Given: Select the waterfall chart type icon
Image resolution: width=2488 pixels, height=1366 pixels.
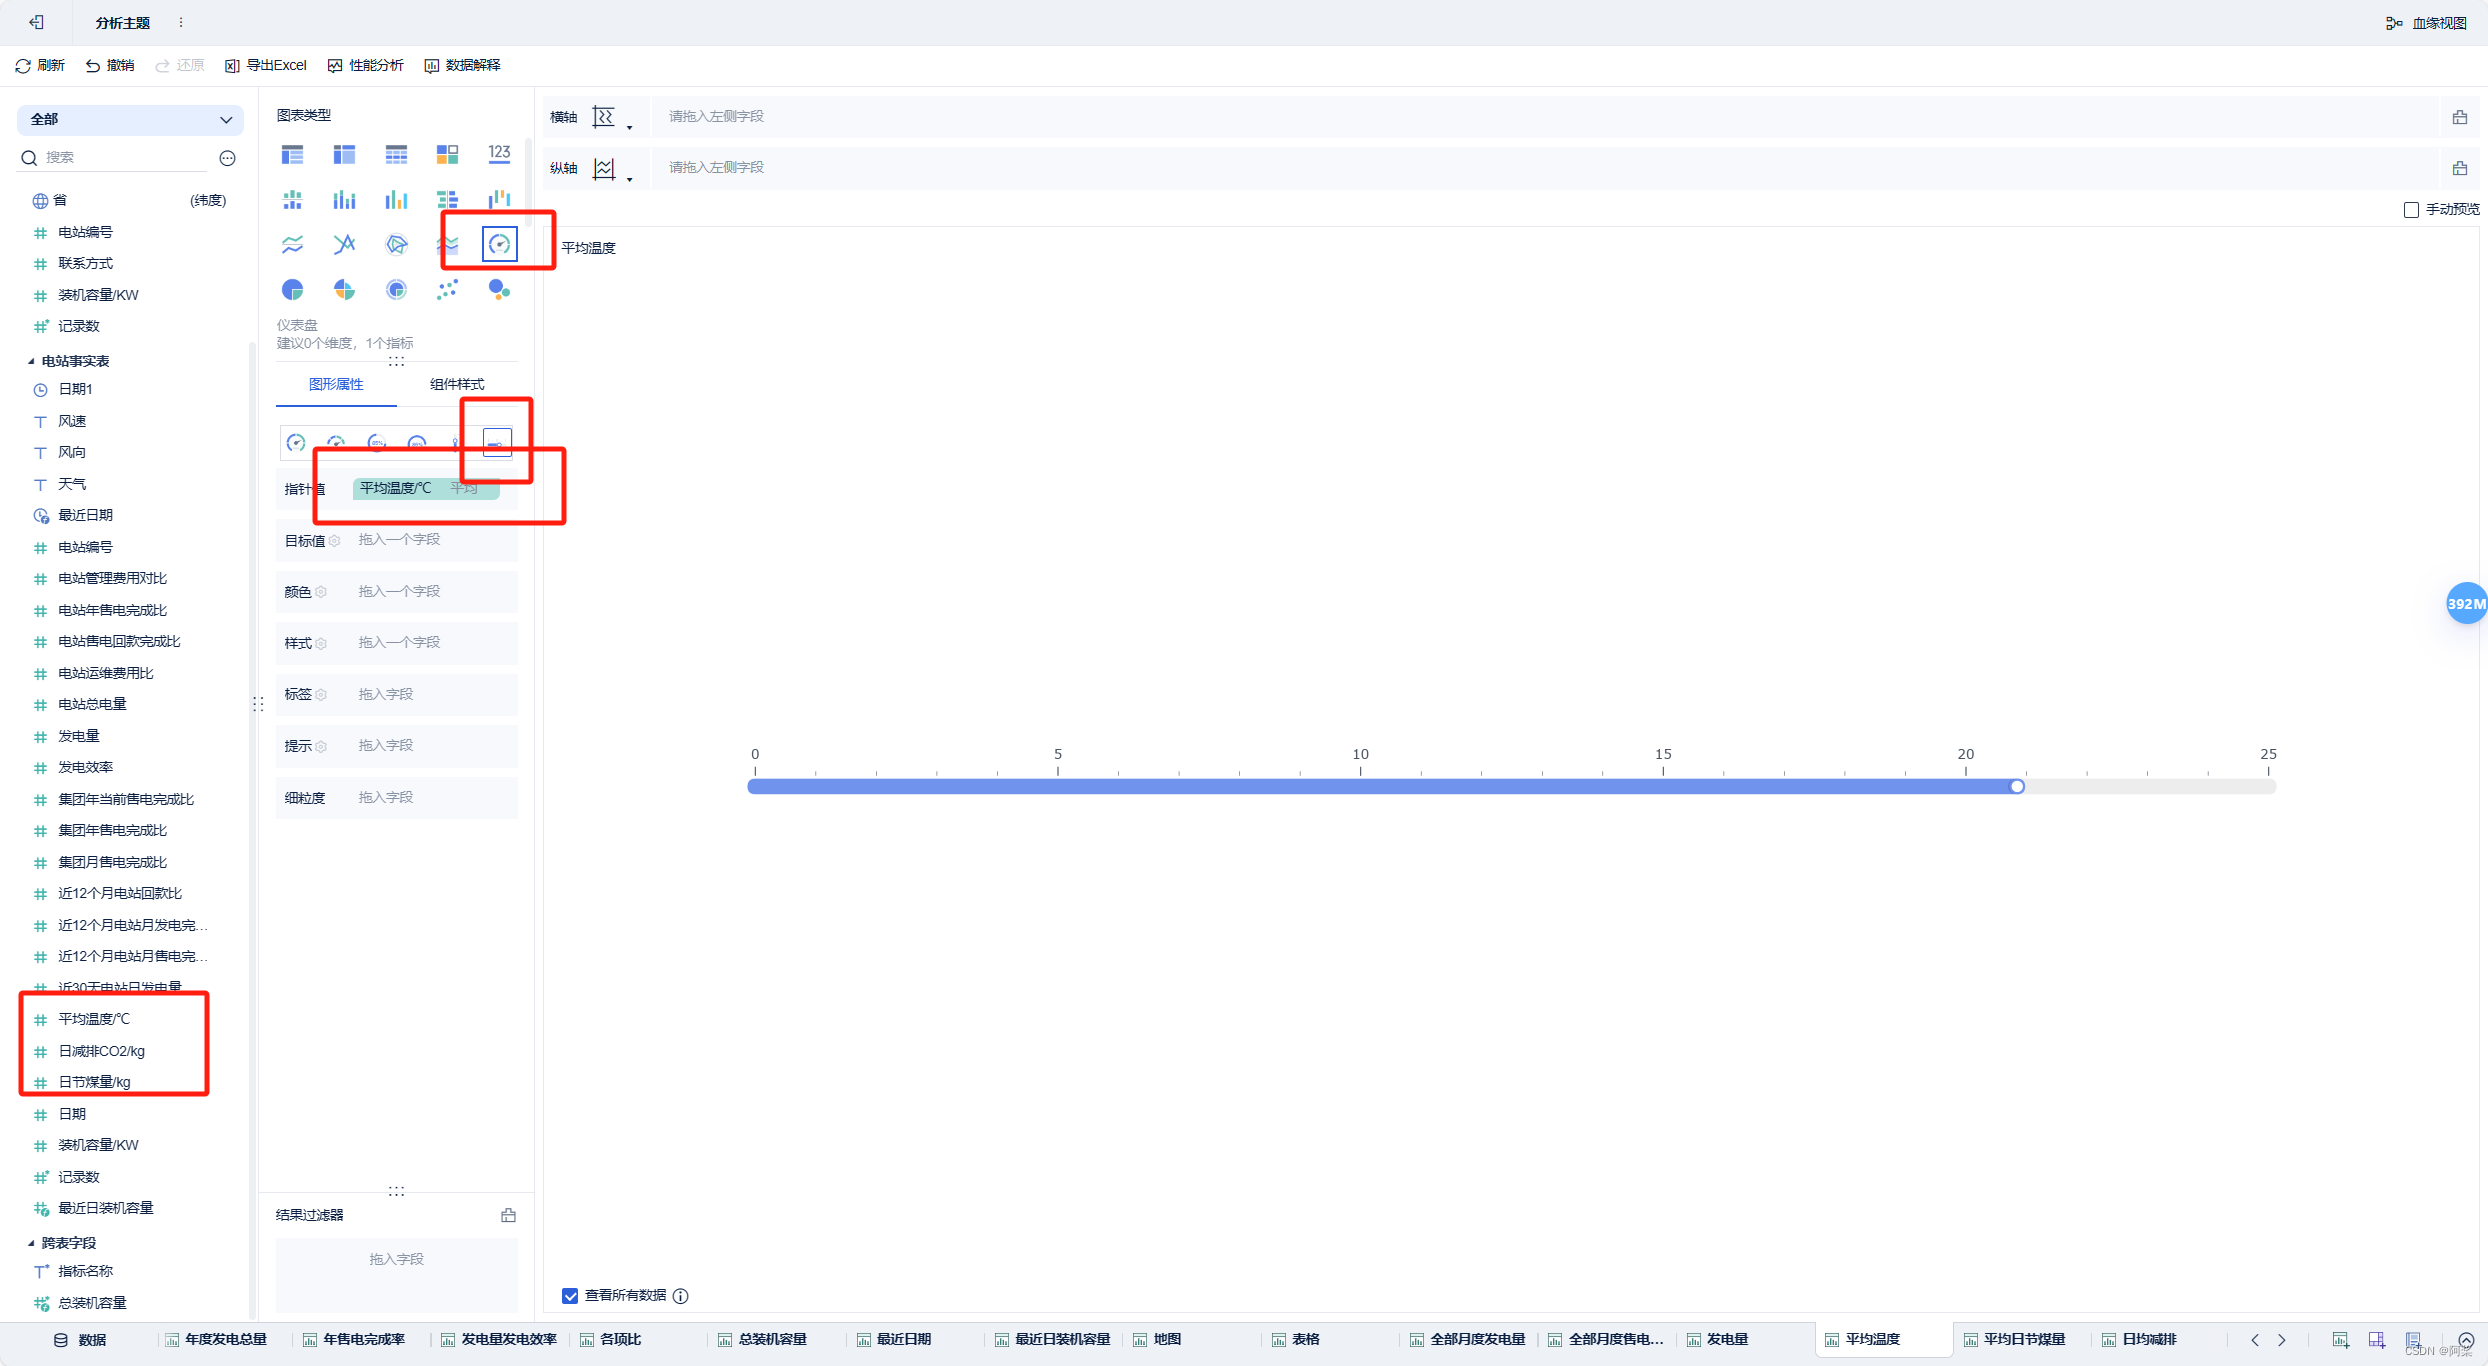Looking at the screenshot, I should click(499, 200).
